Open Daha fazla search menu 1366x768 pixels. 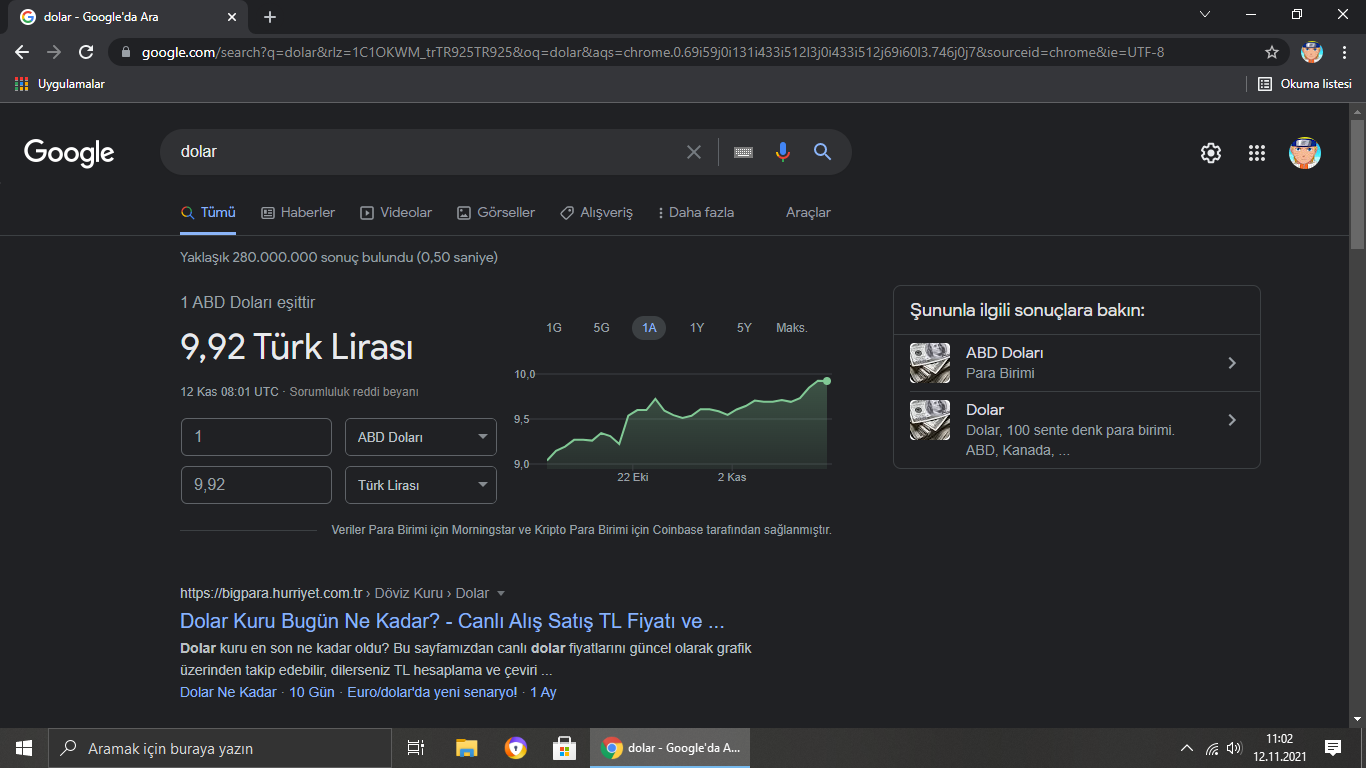[696, 212]
